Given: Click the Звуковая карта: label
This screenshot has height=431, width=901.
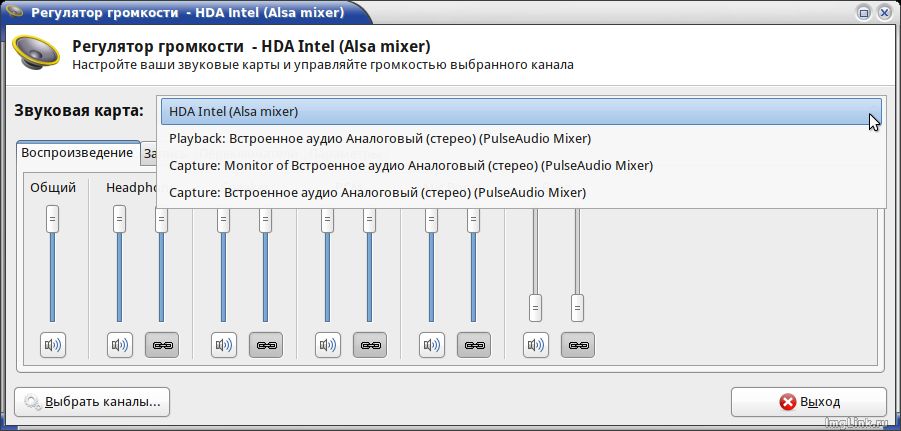Looking at the screenshot, I should pos(79,110).
